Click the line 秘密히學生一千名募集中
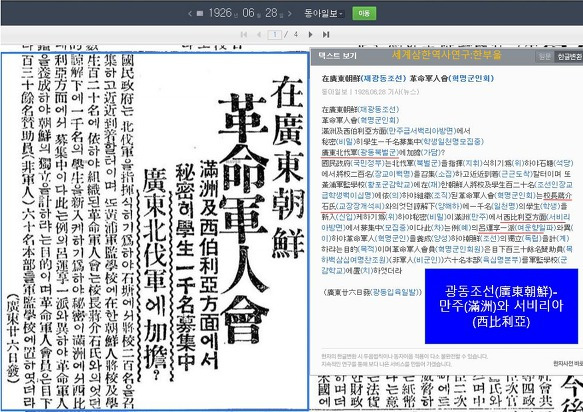This screenshot has width=583, height=412. pyautogui.click(x=403, y=142)
